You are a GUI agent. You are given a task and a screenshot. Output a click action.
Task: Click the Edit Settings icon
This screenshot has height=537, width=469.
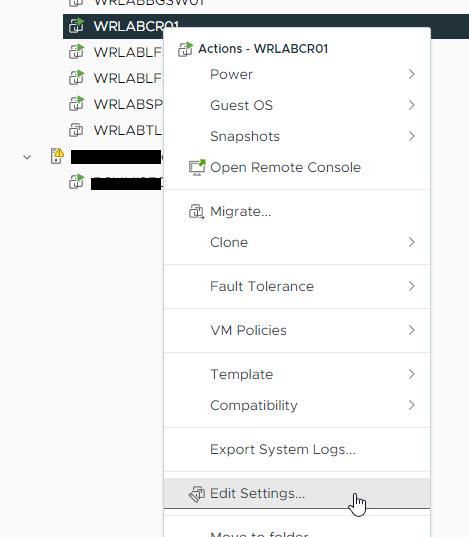coord(197,494)
